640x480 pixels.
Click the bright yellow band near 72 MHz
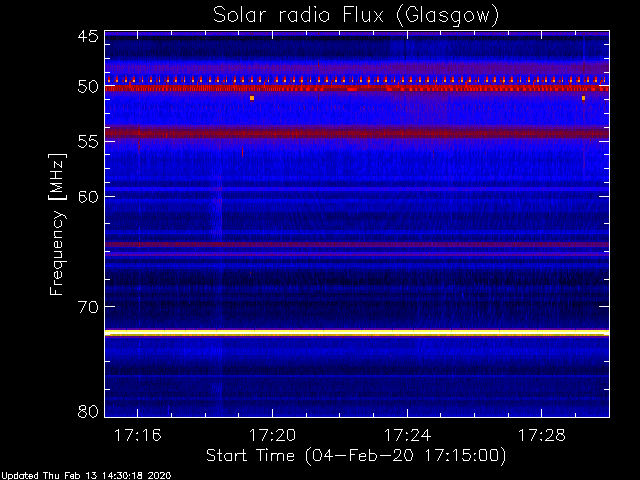point(357,333)
